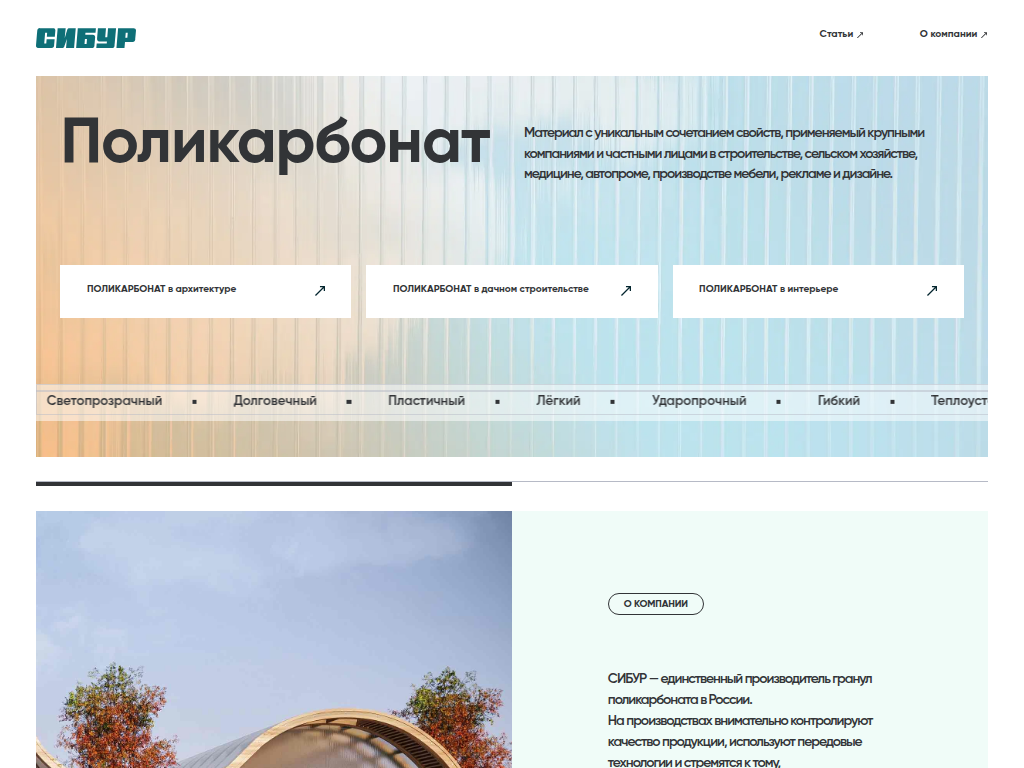1024x768 pixels.
Task: Click the dark progress bar under the banner
Action: pos(274,484)
